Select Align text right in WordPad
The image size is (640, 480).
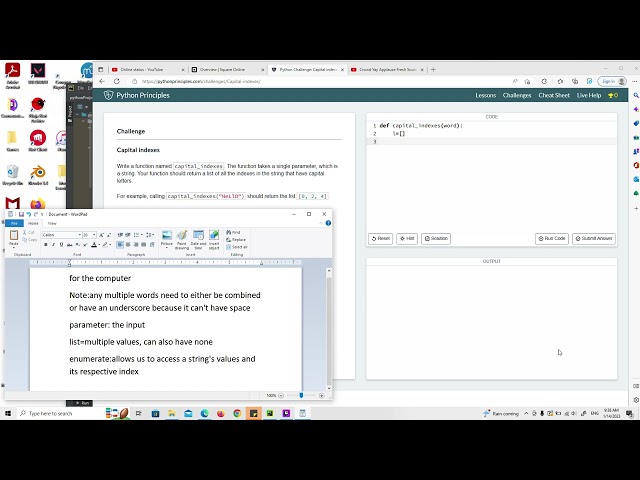click(136, 244)
